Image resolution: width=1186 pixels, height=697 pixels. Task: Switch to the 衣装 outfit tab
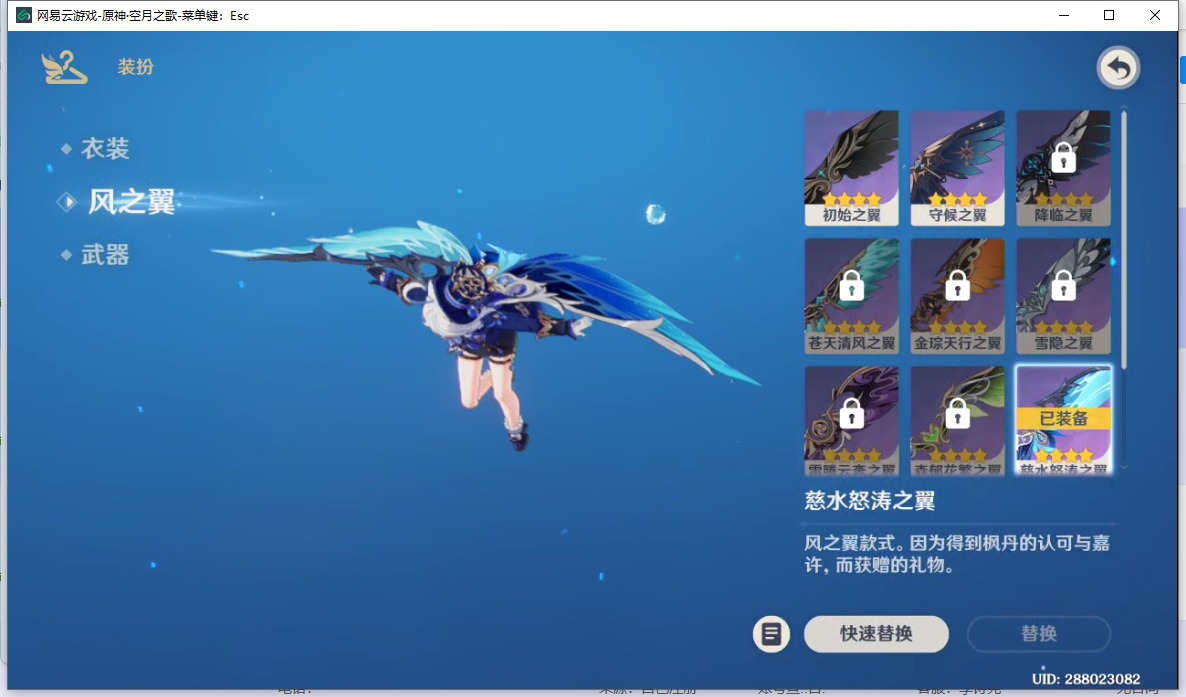pyautogui.click(x=104, y=148)
